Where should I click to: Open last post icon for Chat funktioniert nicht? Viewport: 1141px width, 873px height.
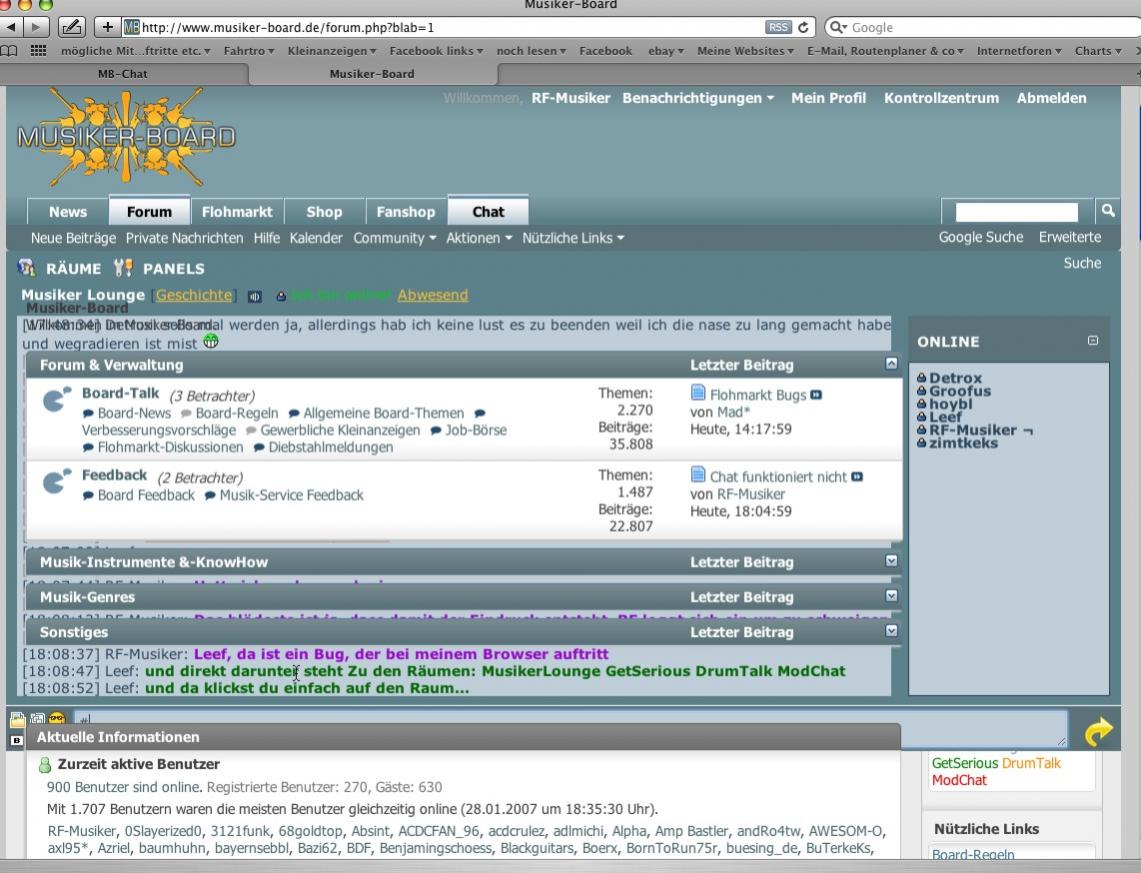pos(698,475)
